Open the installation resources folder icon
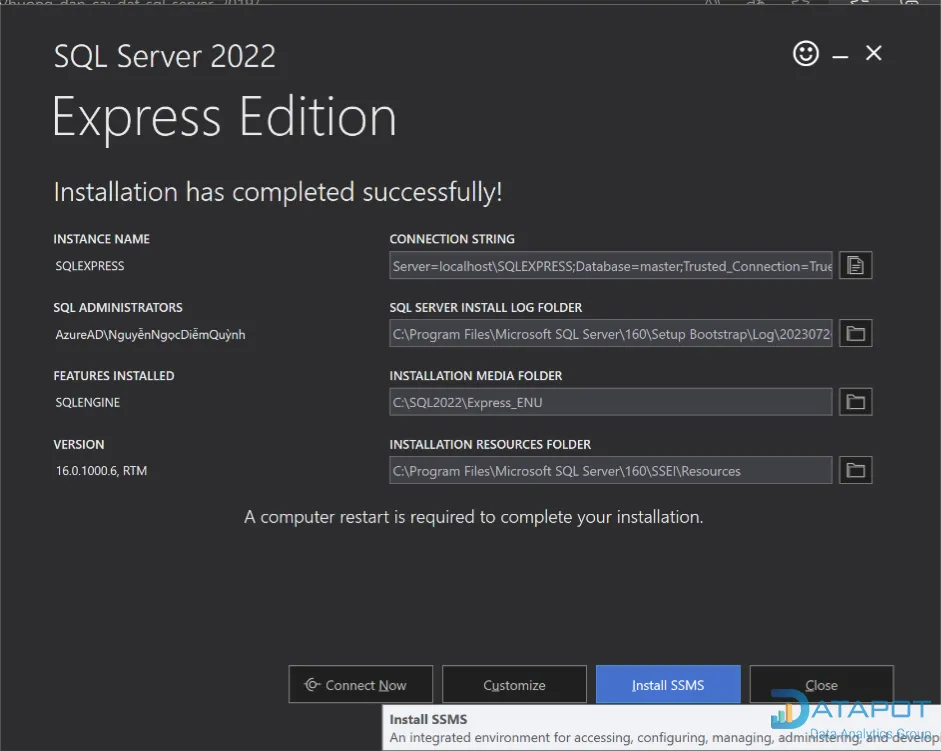This screenshot has height=751, width=941. [855, 470]
